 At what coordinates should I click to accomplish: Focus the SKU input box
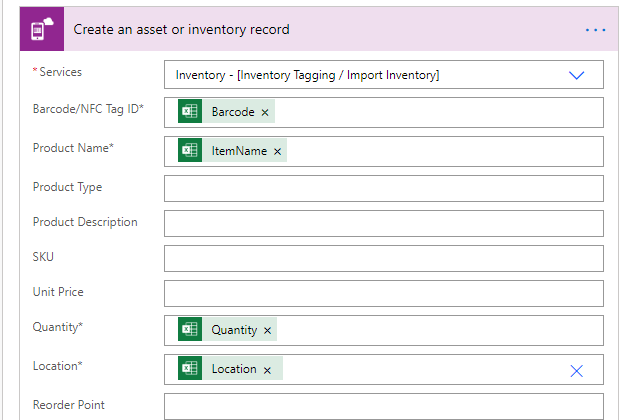384,259
